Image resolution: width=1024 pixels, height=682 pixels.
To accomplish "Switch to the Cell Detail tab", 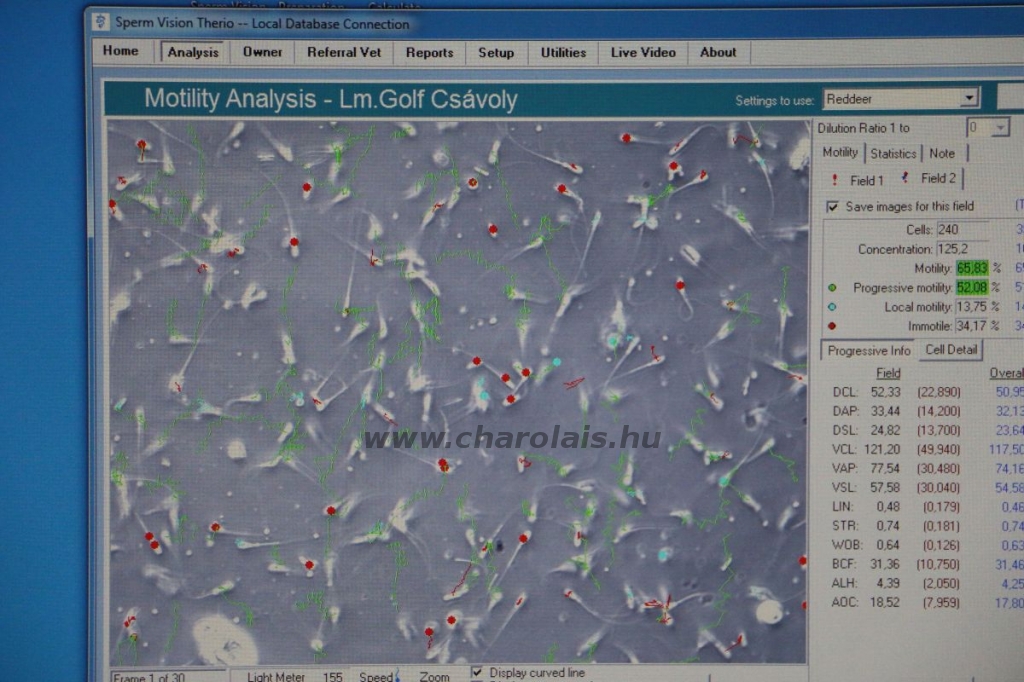I will pos(952,350).
